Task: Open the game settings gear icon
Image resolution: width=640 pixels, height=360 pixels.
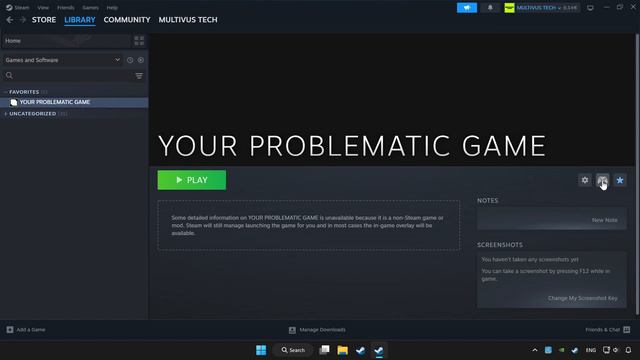Action: pyautogui.click(x=585, y=180)
